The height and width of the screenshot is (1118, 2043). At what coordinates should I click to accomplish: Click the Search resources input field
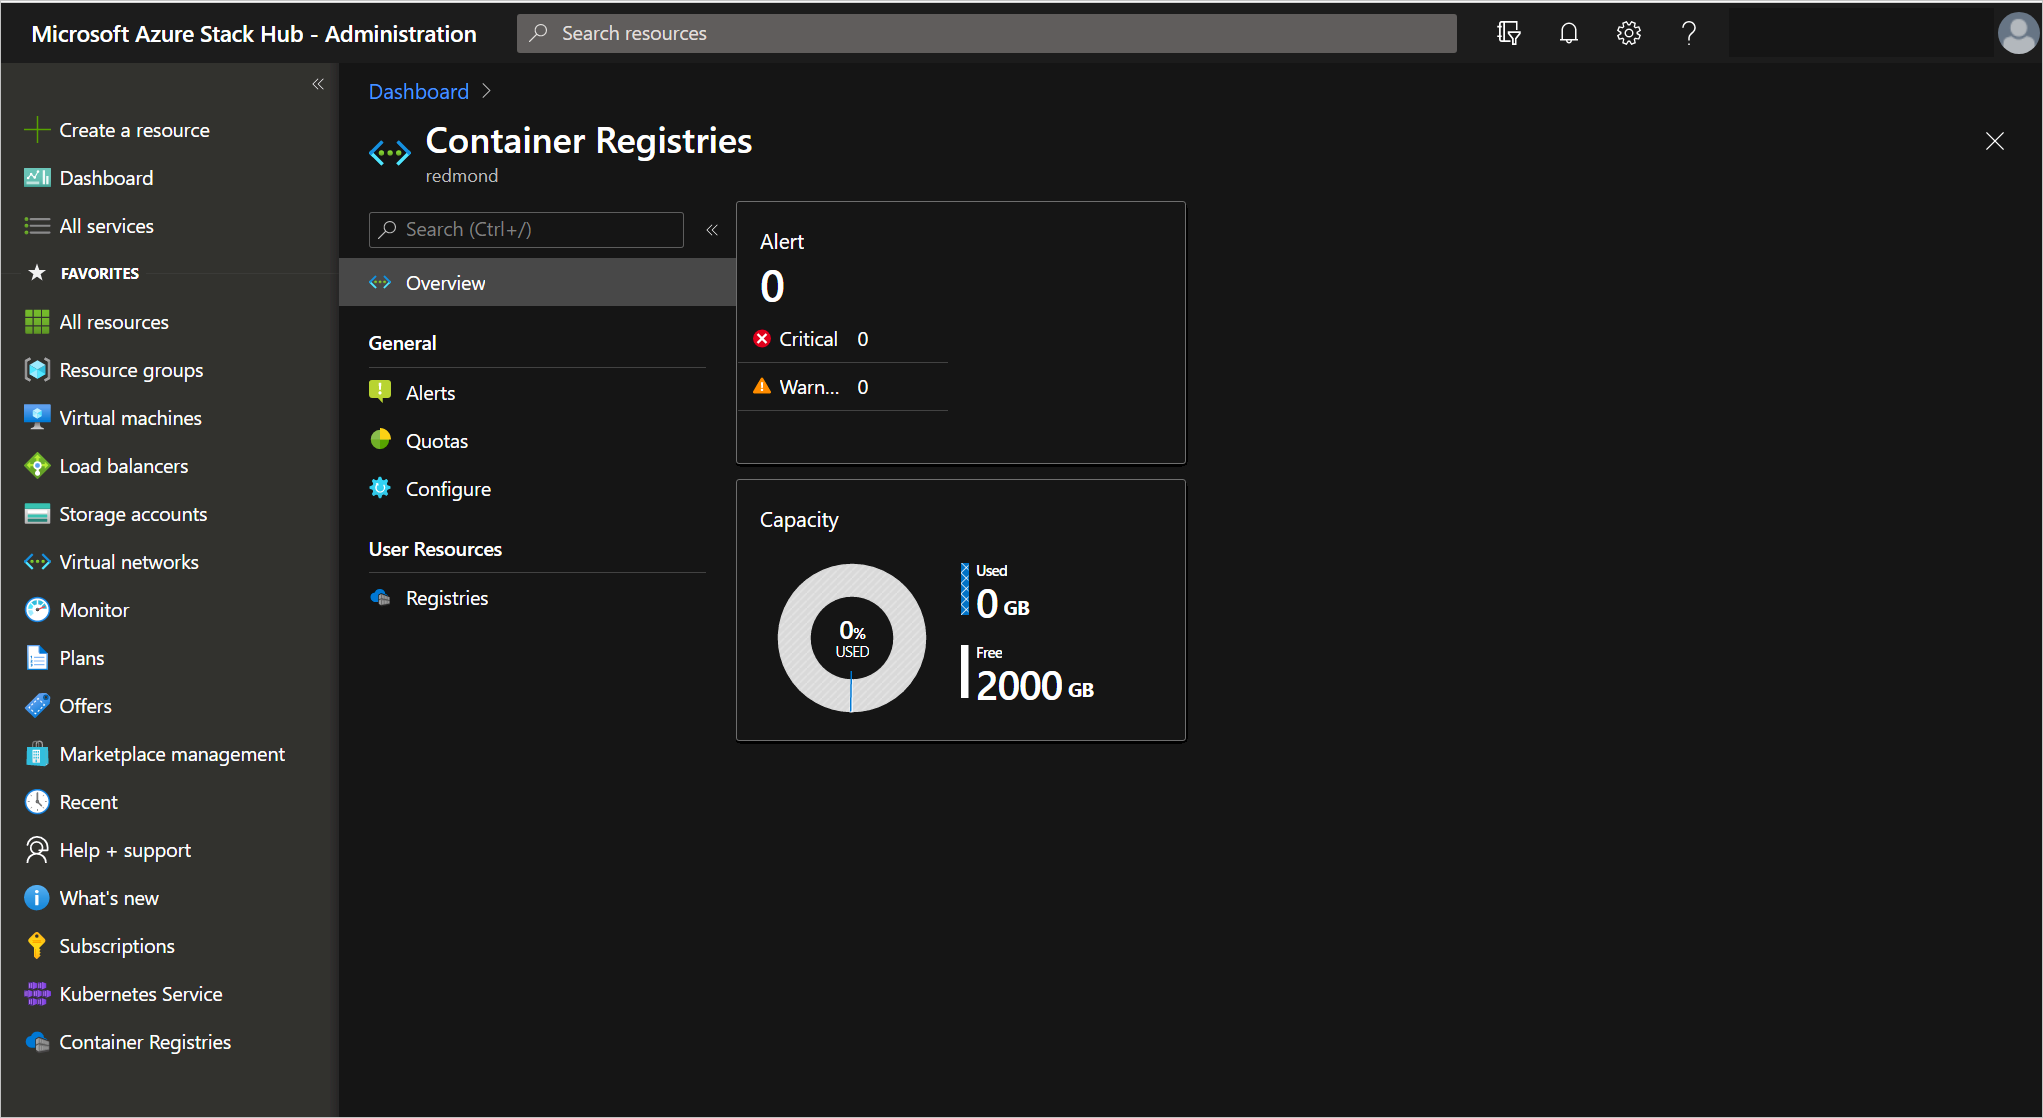988,33
